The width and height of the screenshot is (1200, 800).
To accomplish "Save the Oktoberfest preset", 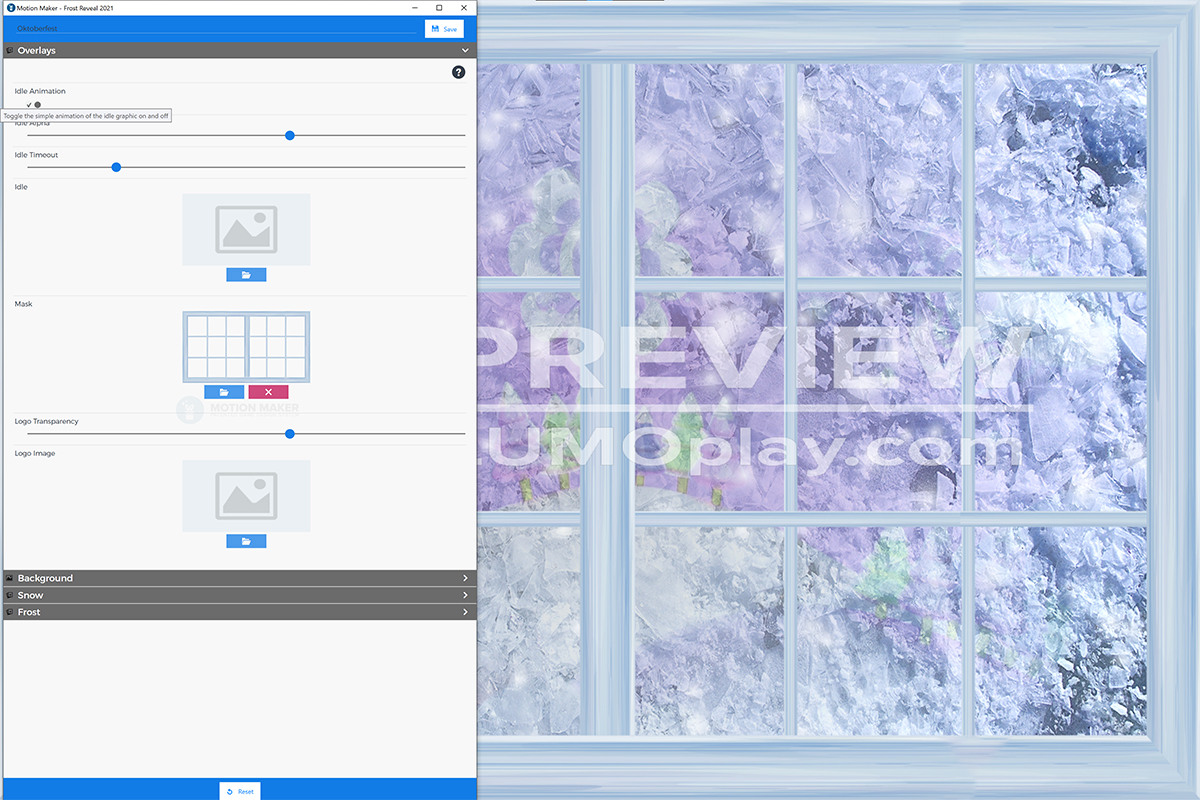I will (444, 29).
